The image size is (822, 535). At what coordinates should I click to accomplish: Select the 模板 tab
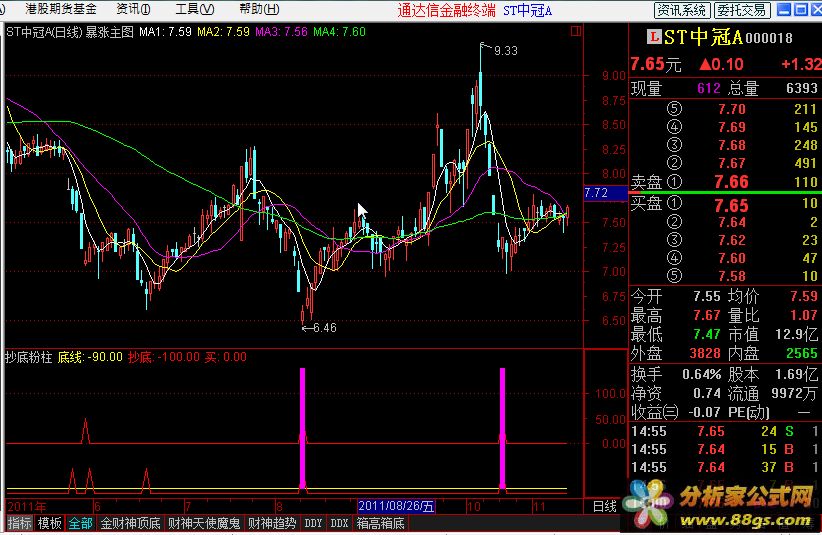49,523
